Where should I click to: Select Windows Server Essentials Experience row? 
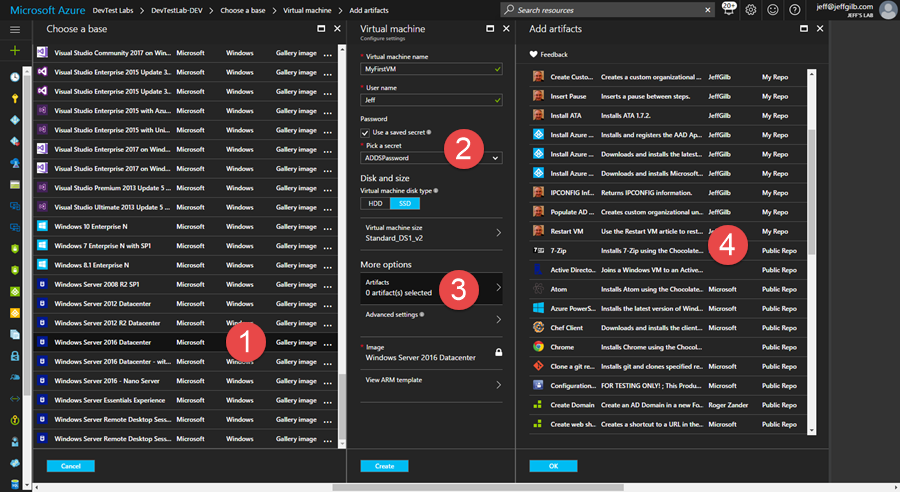pyautogui.click(x=185, y=400)
